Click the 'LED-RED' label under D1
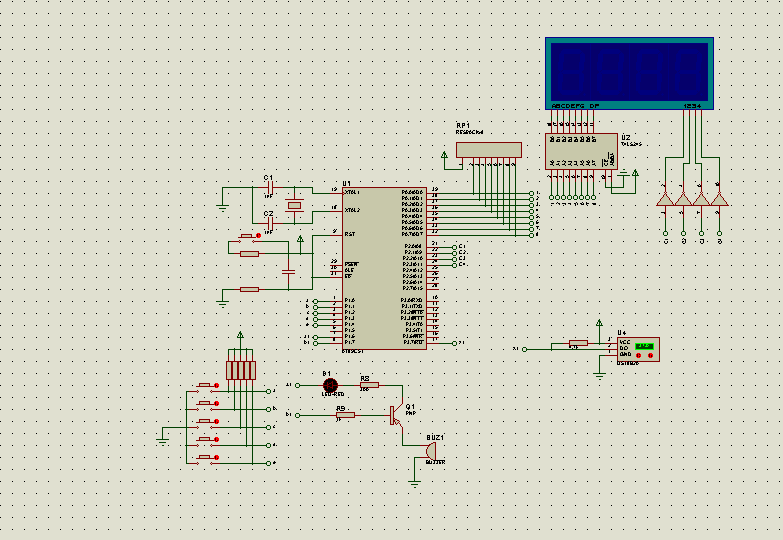This screenshot has width=783, height=540. tap(333, 395)
